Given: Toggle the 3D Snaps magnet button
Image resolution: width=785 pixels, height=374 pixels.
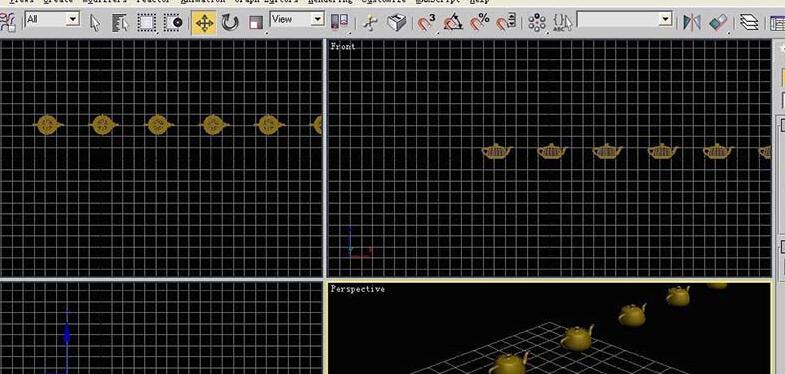Looking at the screenshot, I should [426, 23].
